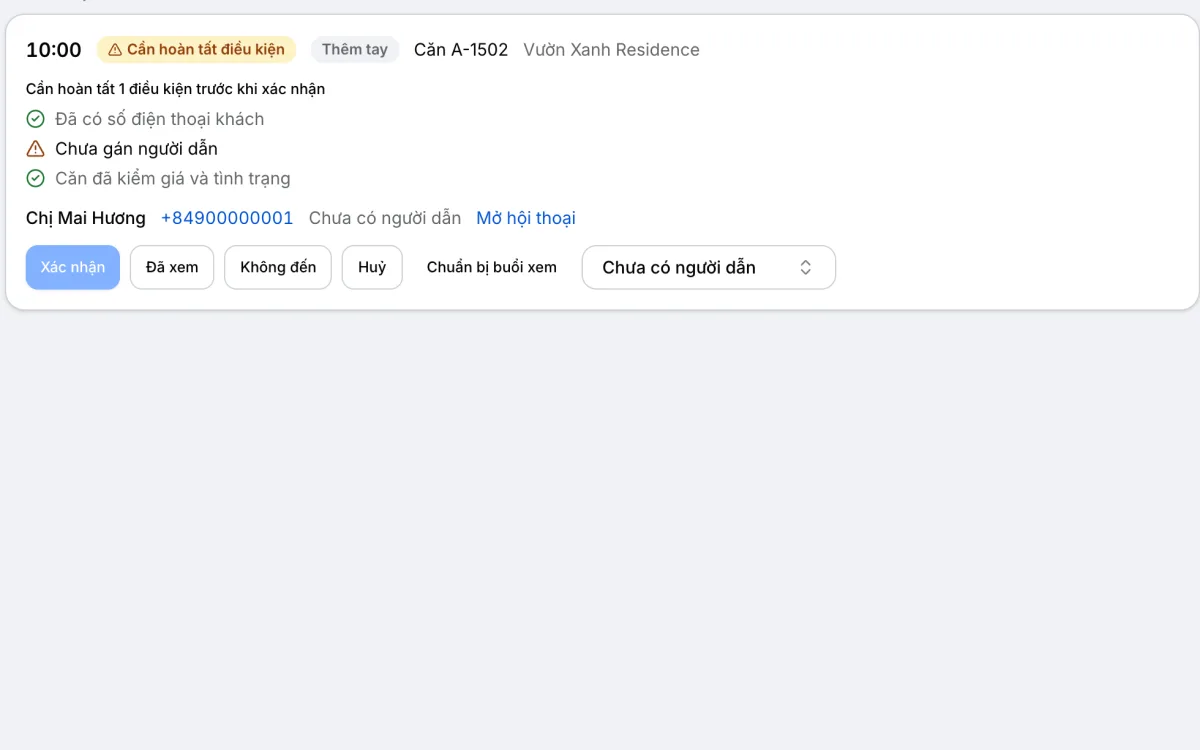Click the client name 'Chị Mai Hương'

[x=86, y=218]
